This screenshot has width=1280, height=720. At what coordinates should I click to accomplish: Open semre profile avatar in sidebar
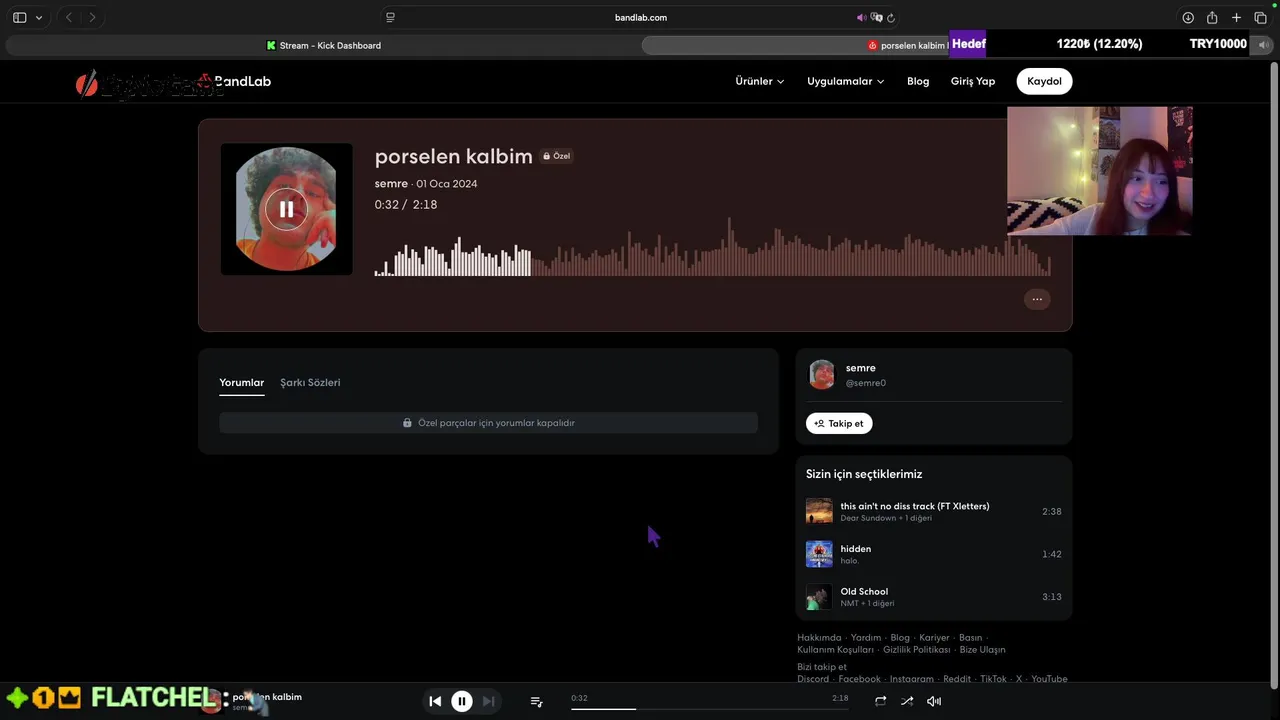coord(821,375)
